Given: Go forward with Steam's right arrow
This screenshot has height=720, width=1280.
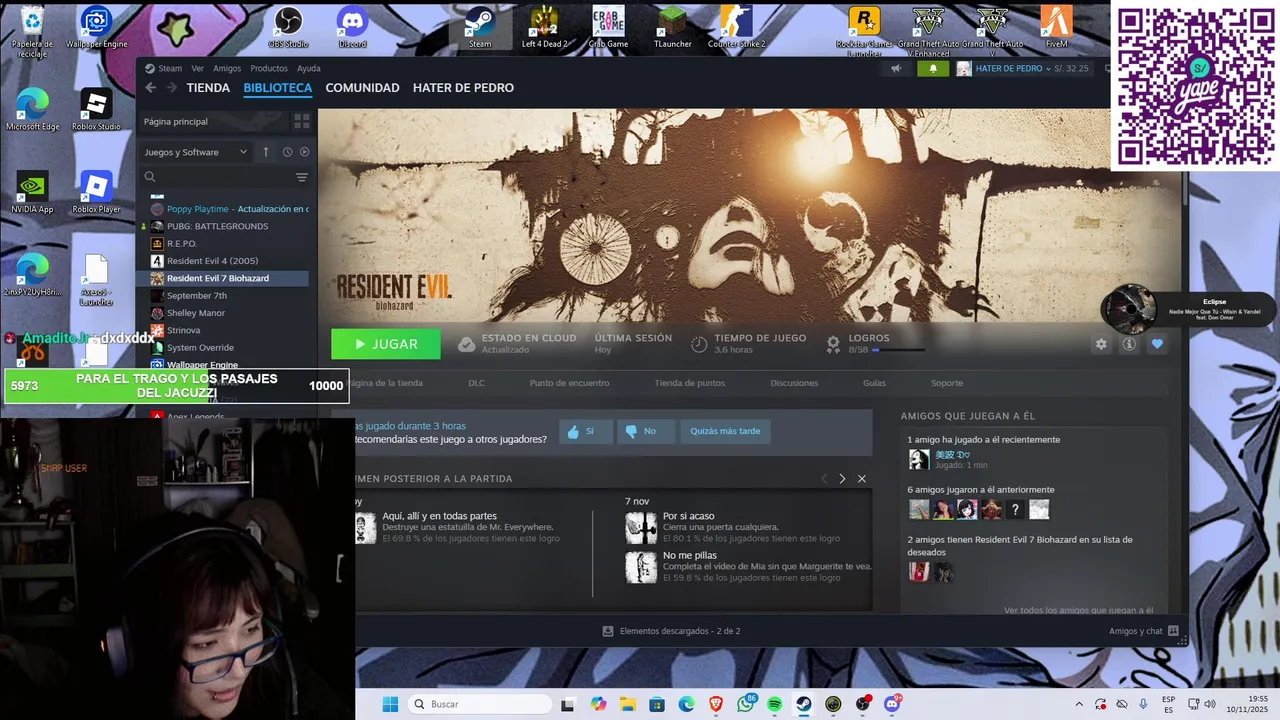Looking at the screenshot, I should pos(172,88).
